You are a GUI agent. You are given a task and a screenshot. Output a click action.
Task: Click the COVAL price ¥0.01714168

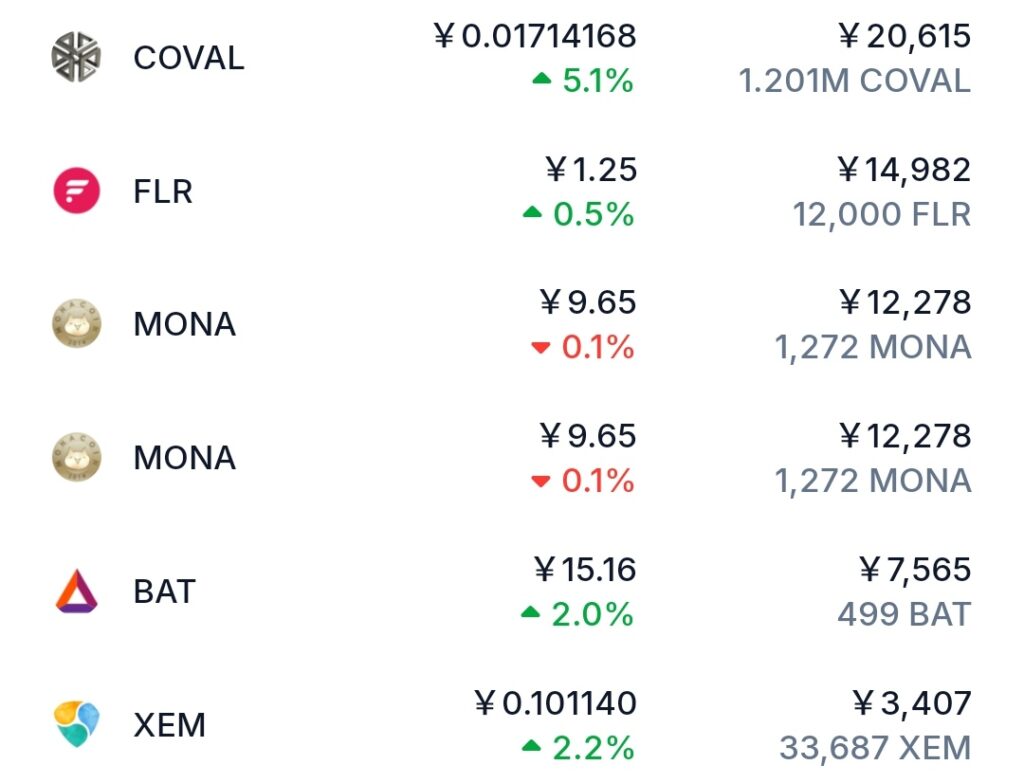pyautogui.click(x=535, y=37)
